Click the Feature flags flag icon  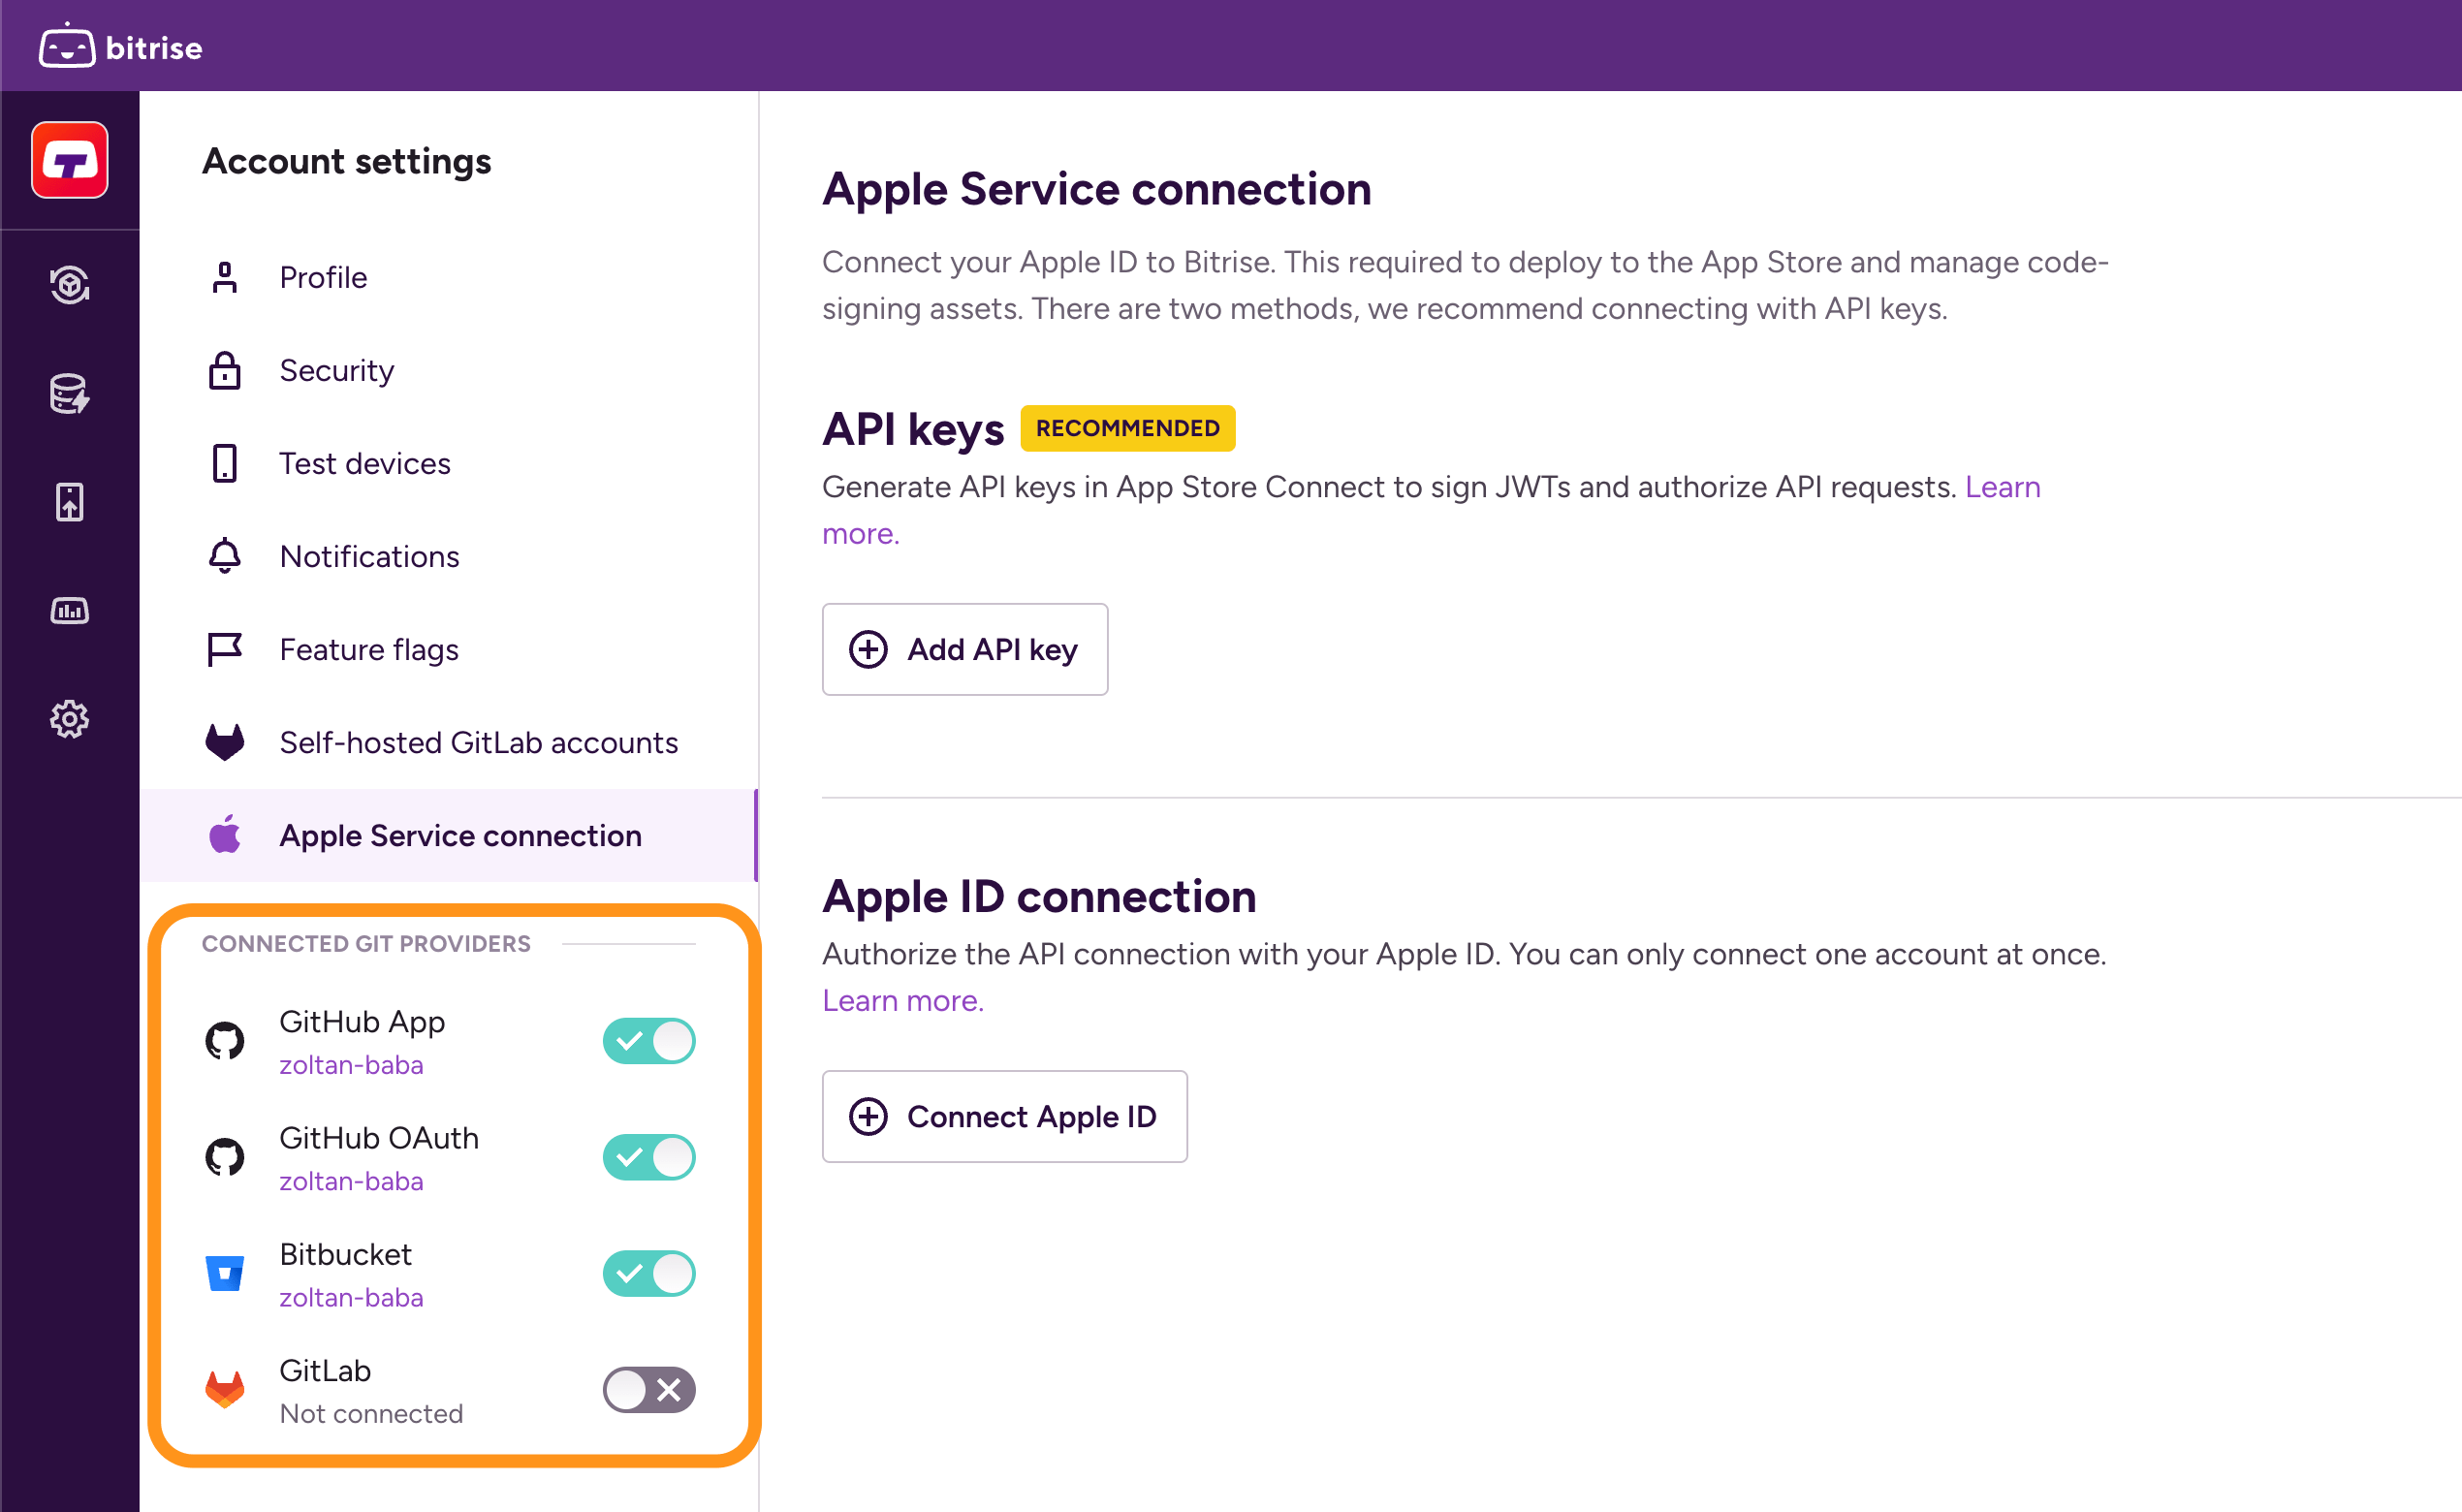225,649
